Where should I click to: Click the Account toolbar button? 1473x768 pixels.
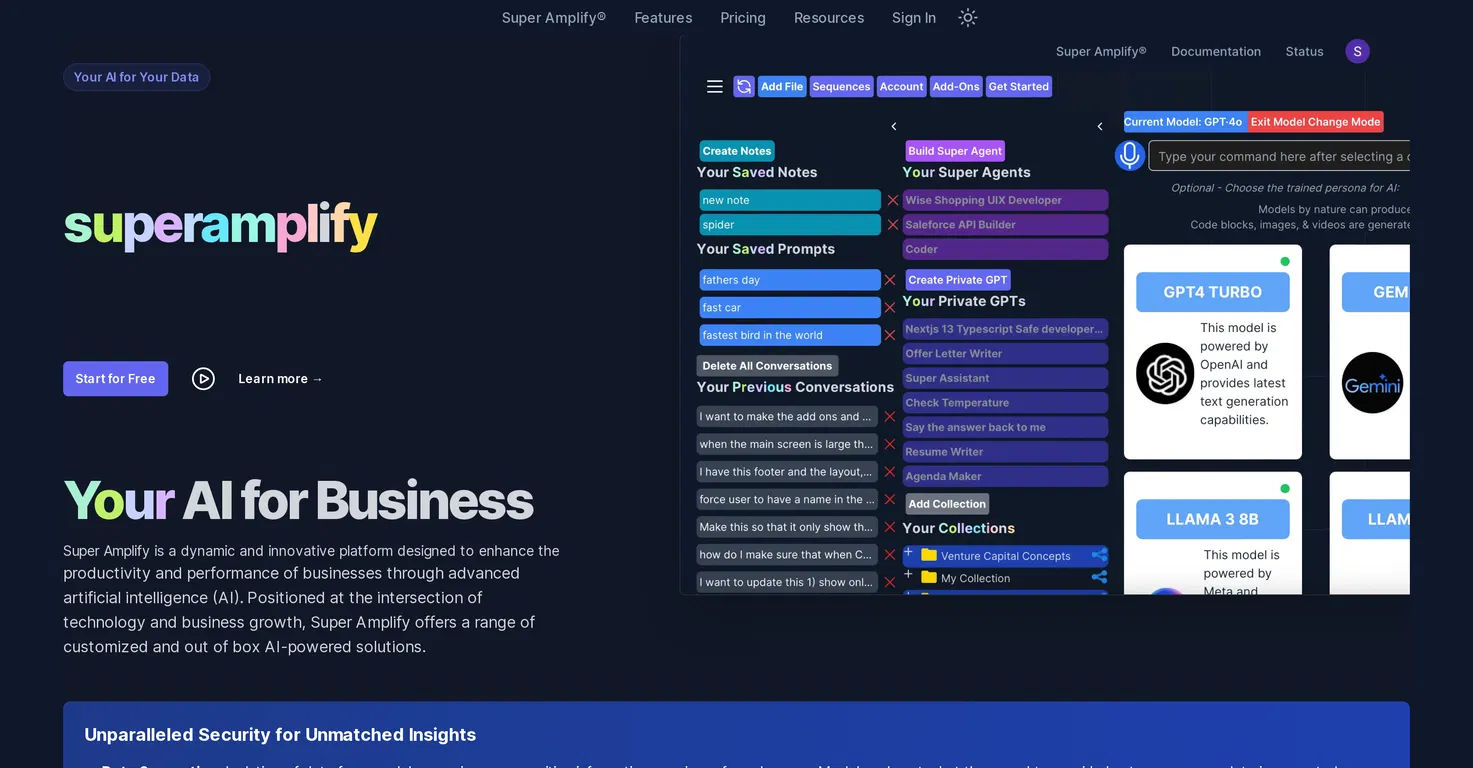[901, 87]
